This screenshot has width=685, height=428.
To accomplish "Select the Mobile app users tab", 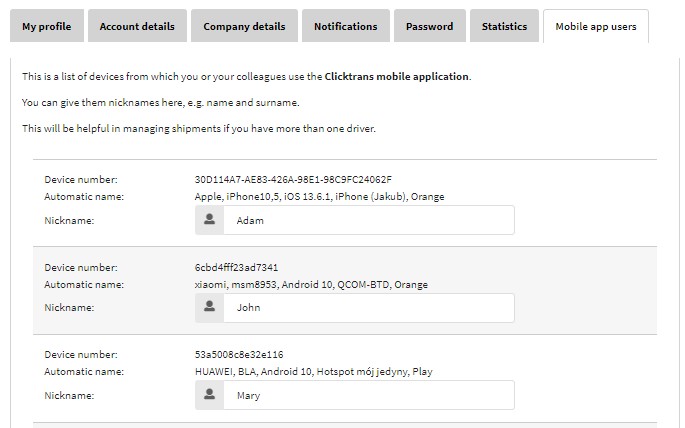I will coord(595,26).
